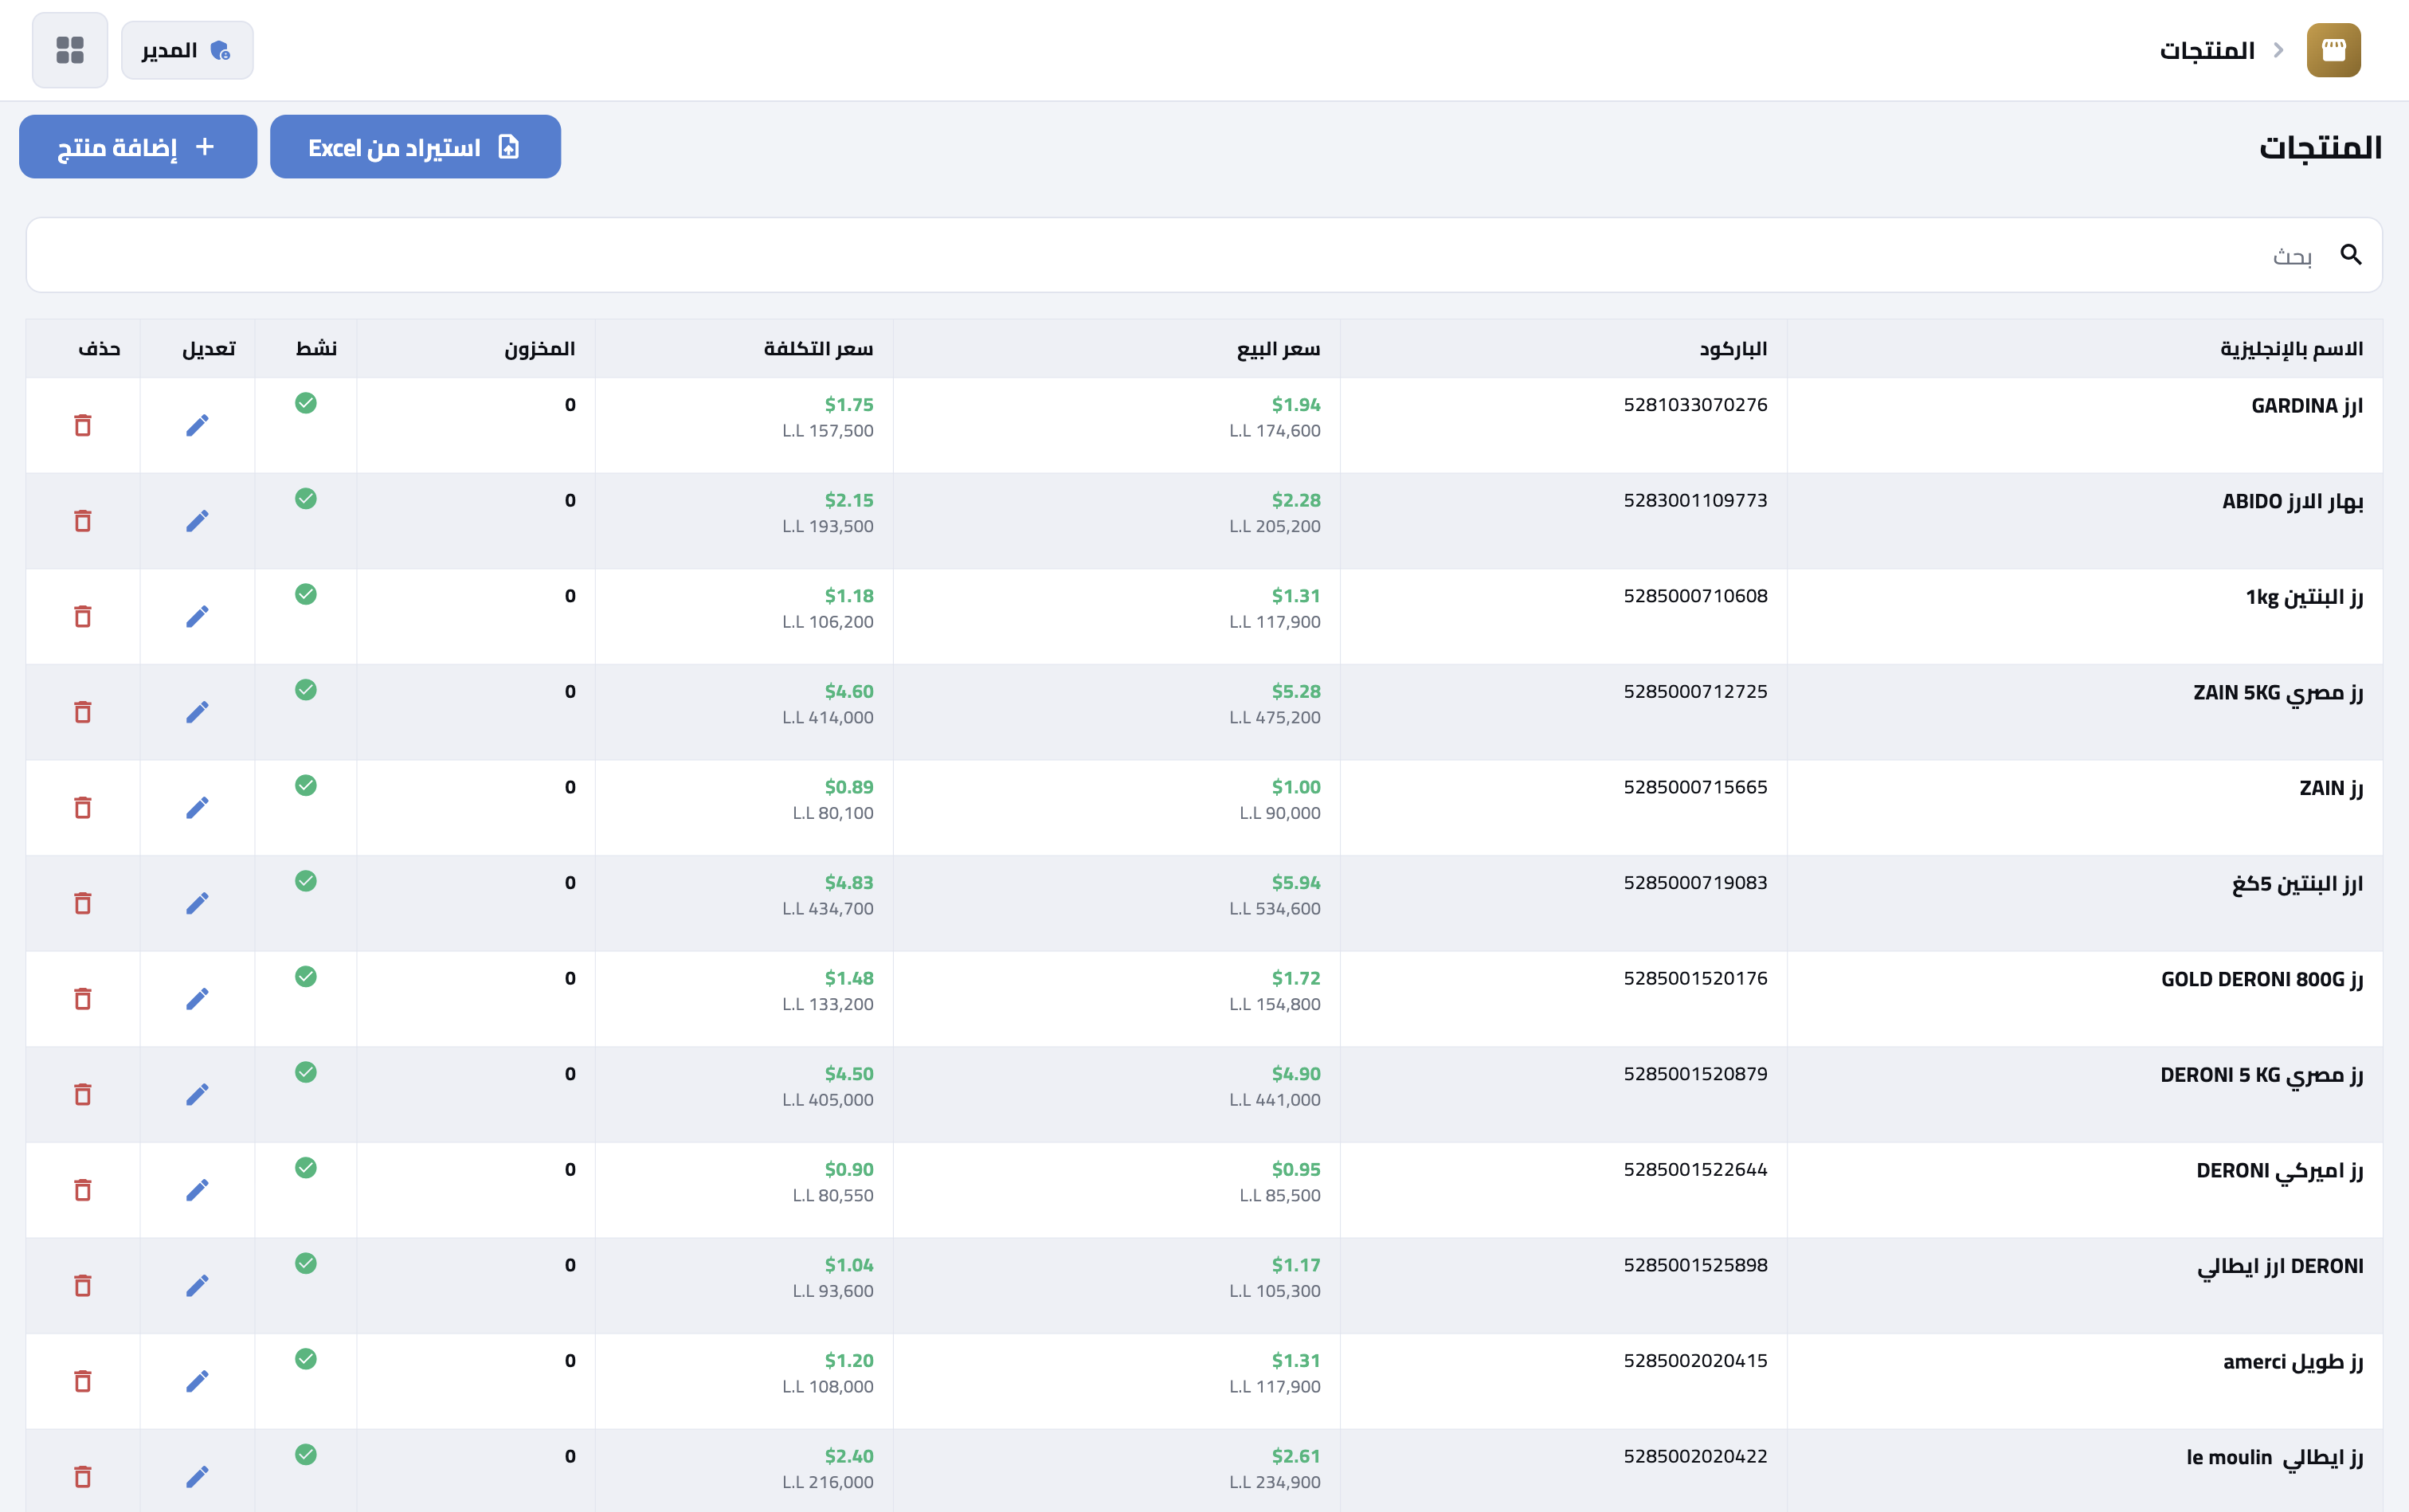The image size is (2409, 1512).
Task: Delete the بهار الارز ABIDO product
Action: [x=83, y=521]
